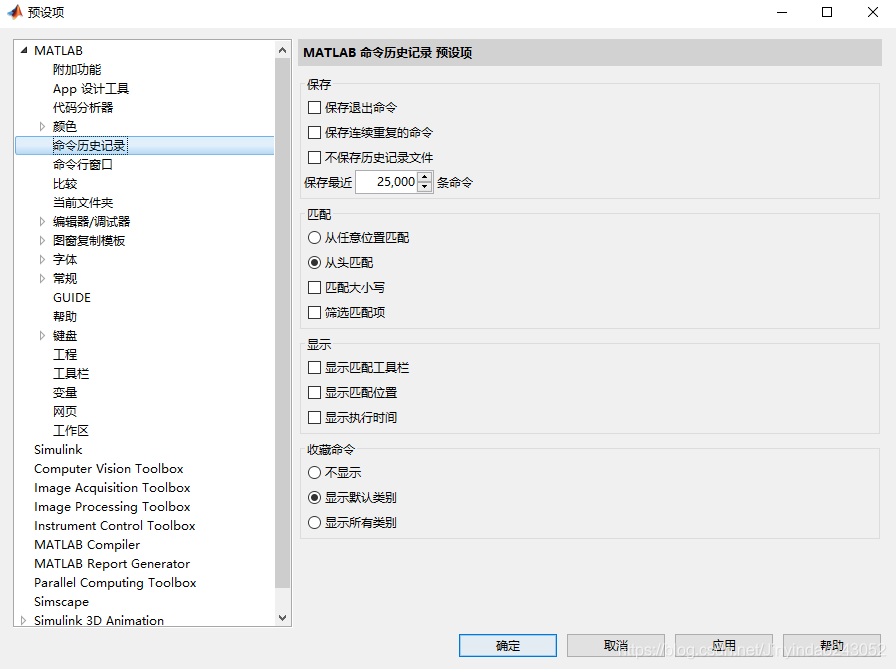Screen dimensions: 896x669
Task: Open Image Processing Toolbox preferences
Action: coord(112,507)
